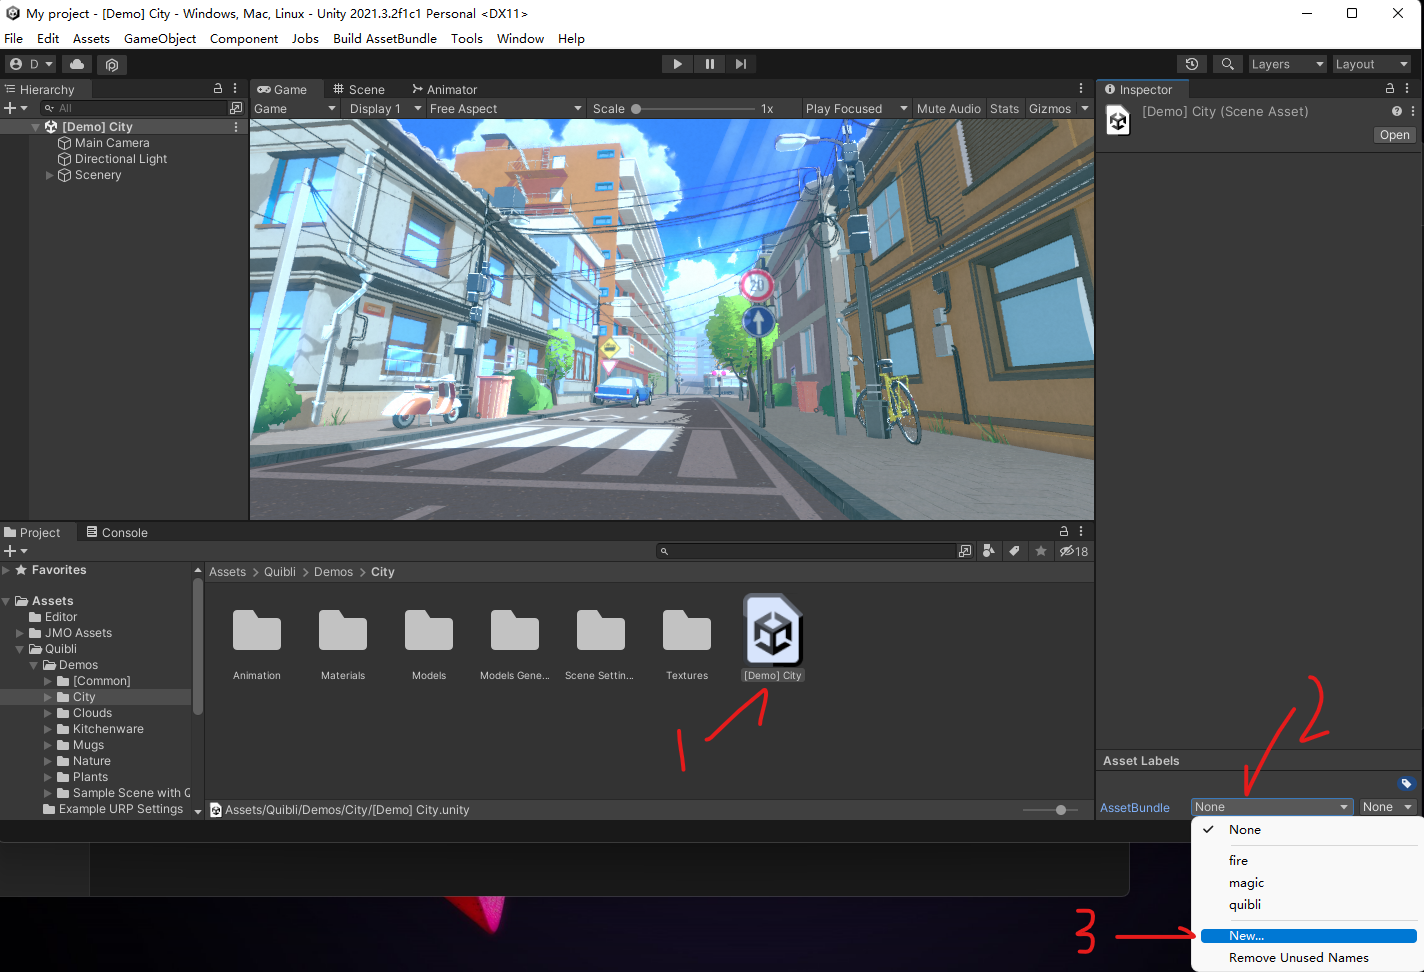Image resolution: width=1424 pixels, height=972 pixels.
Task: Open the AssetBundle variant None dropdown
Action: point(1388,807)
